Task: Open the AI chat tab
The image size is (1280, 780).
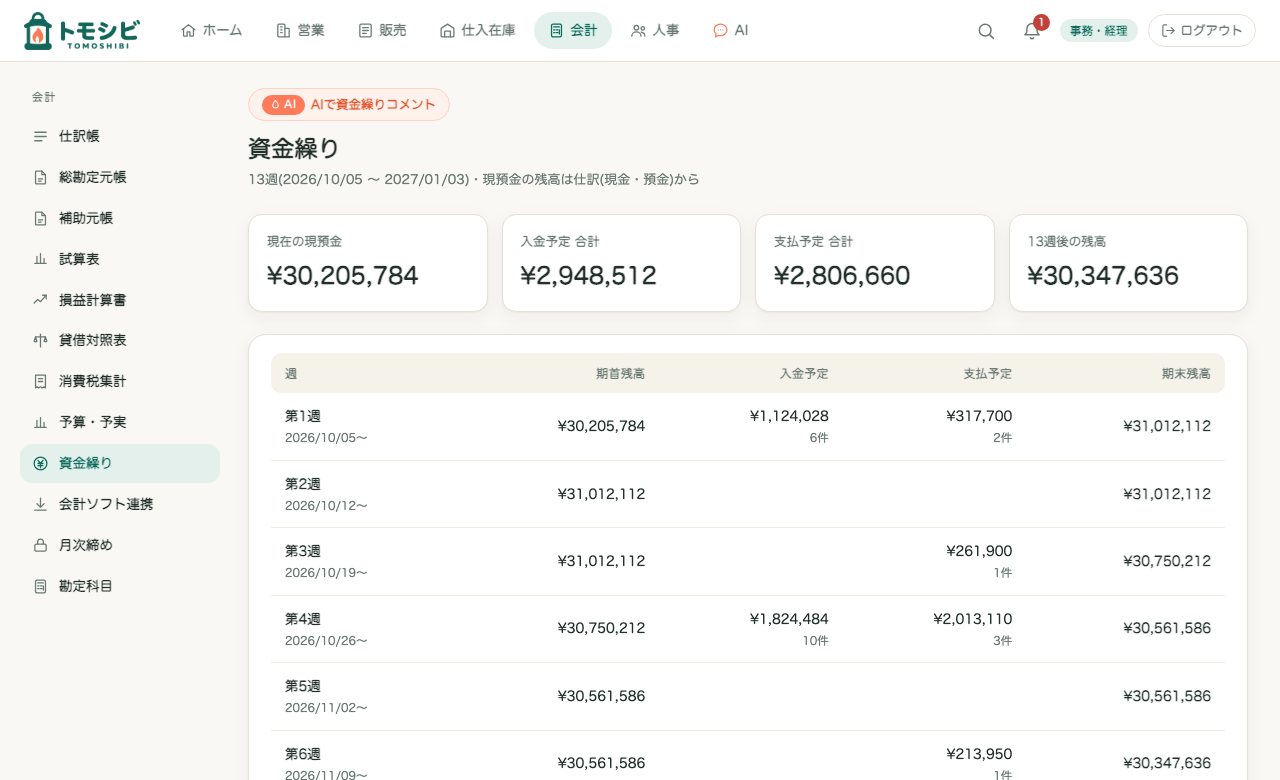Action: 730,31
